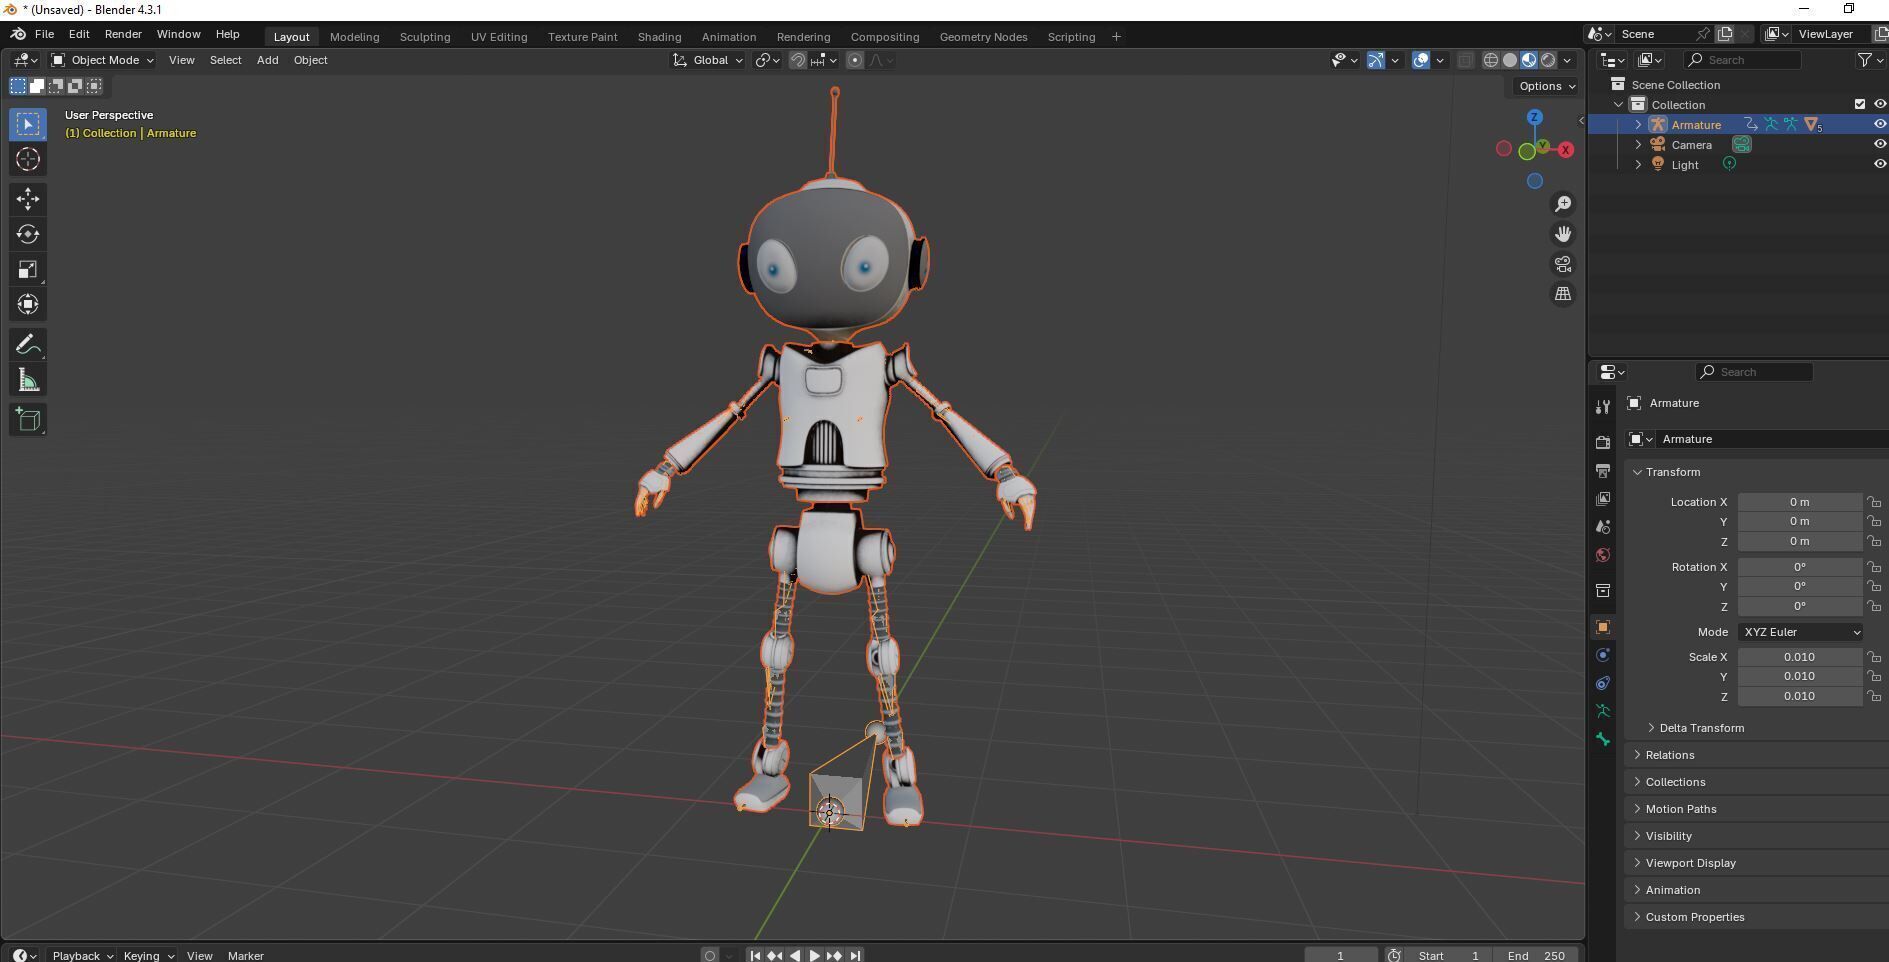Select the Scale tool
Screen dimensions: 1889x962
click(28, 269)
